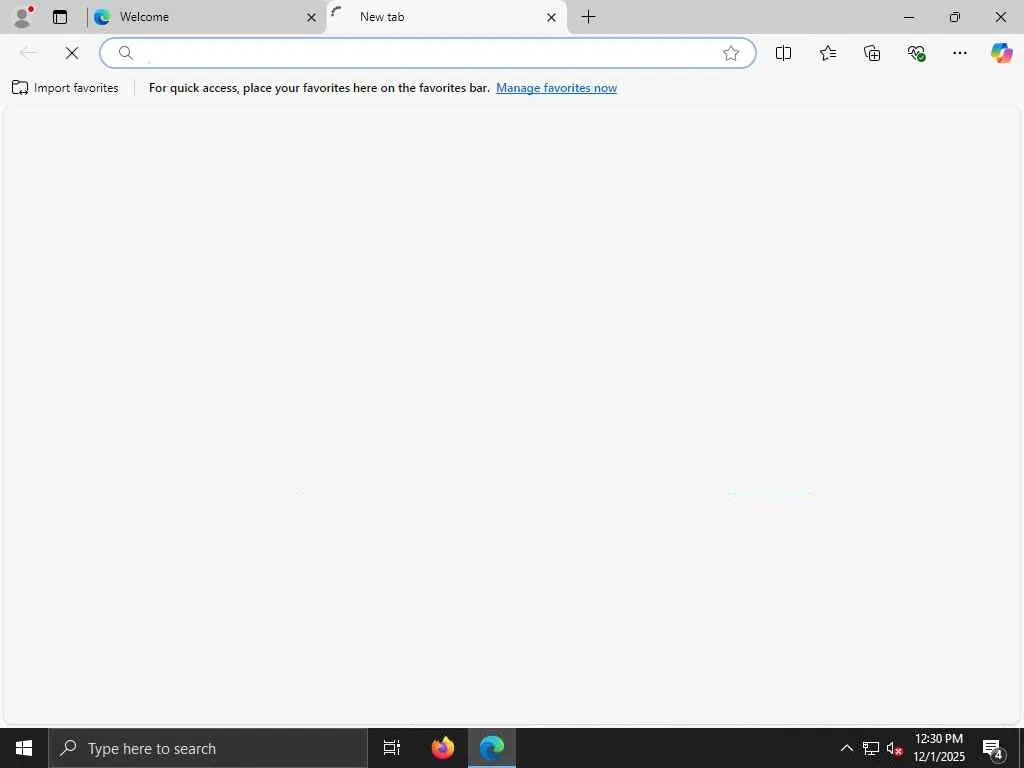Open Collections panel
This screenshot has width=1024, height=768.
click(x=872, y=53)
